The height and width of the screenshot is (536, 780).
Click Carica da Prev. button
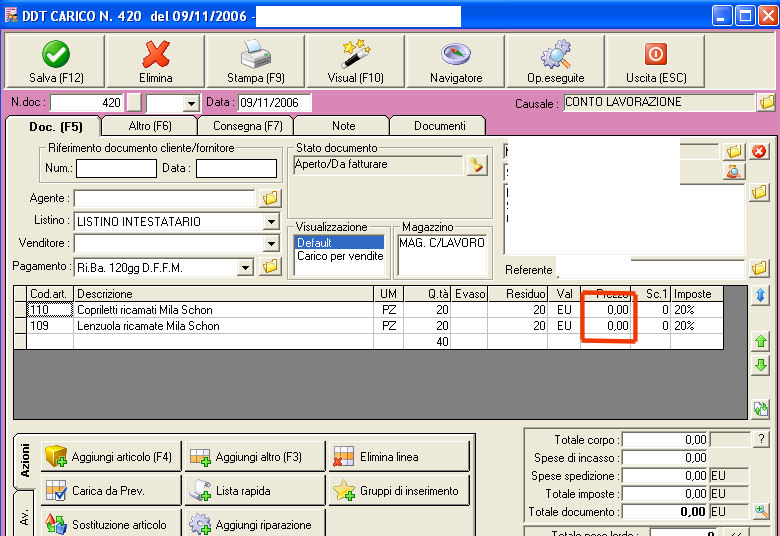pyautogui.click(x=111, y=491)
